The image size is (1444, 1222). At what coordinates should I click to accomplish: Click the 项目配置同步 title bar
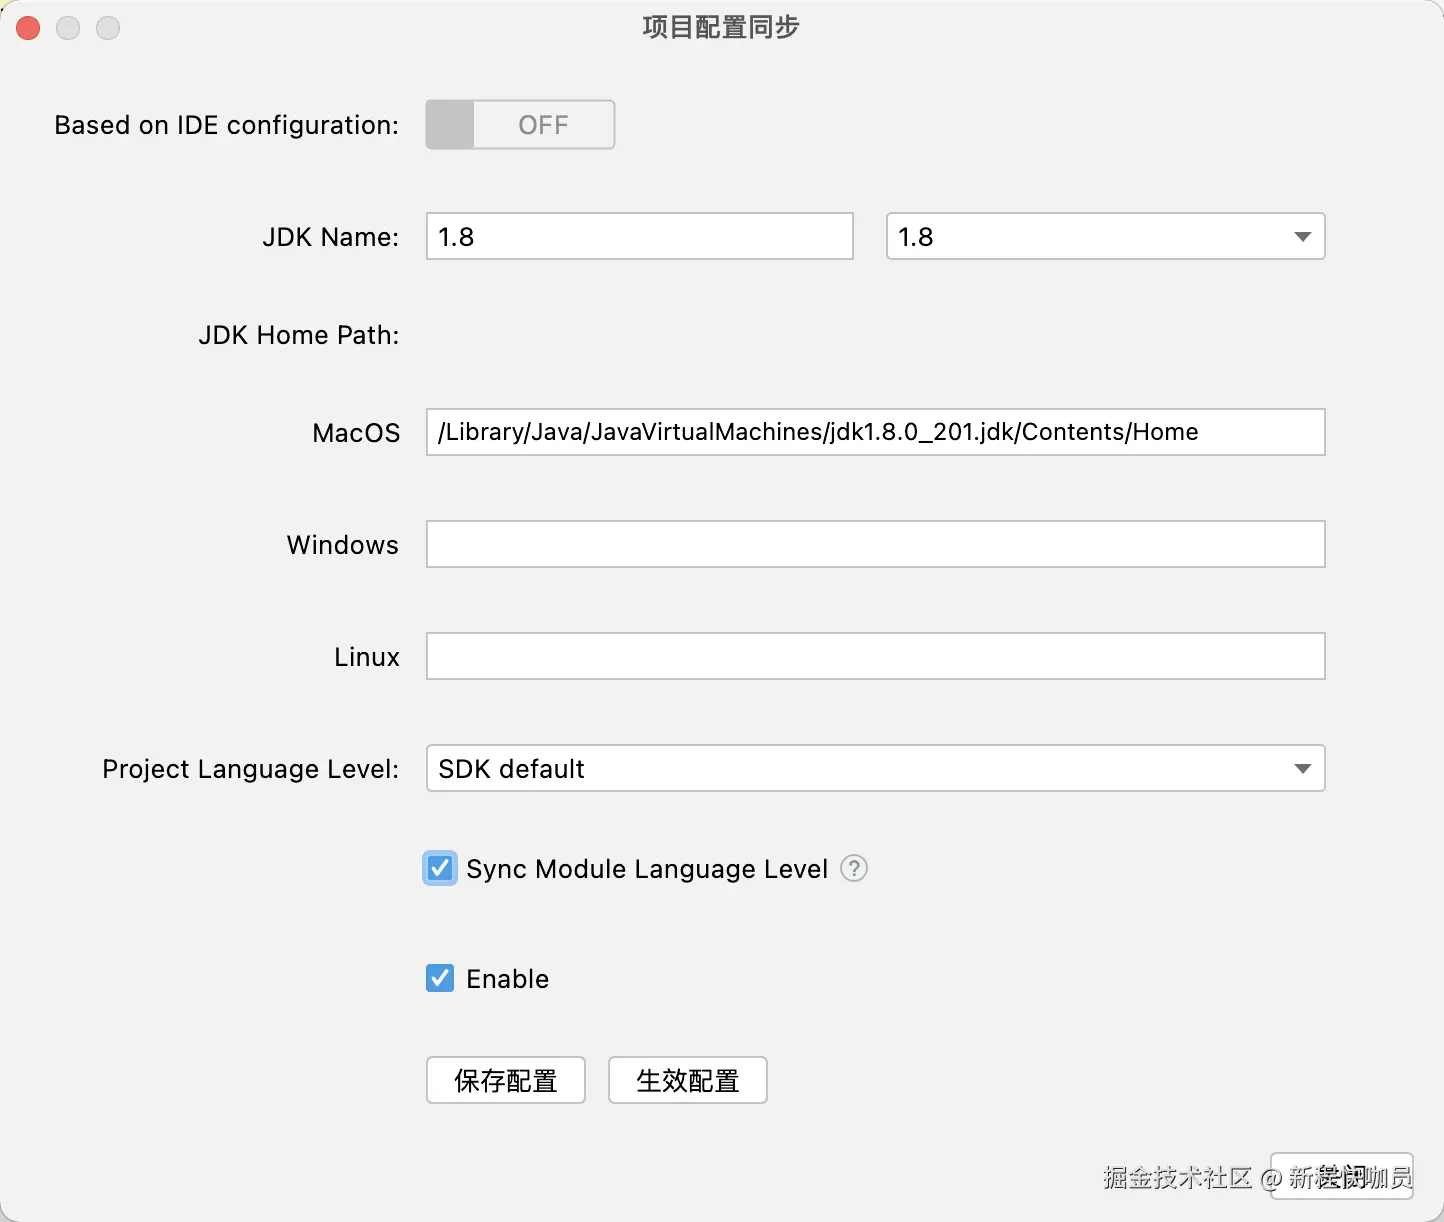click(719, 27)
